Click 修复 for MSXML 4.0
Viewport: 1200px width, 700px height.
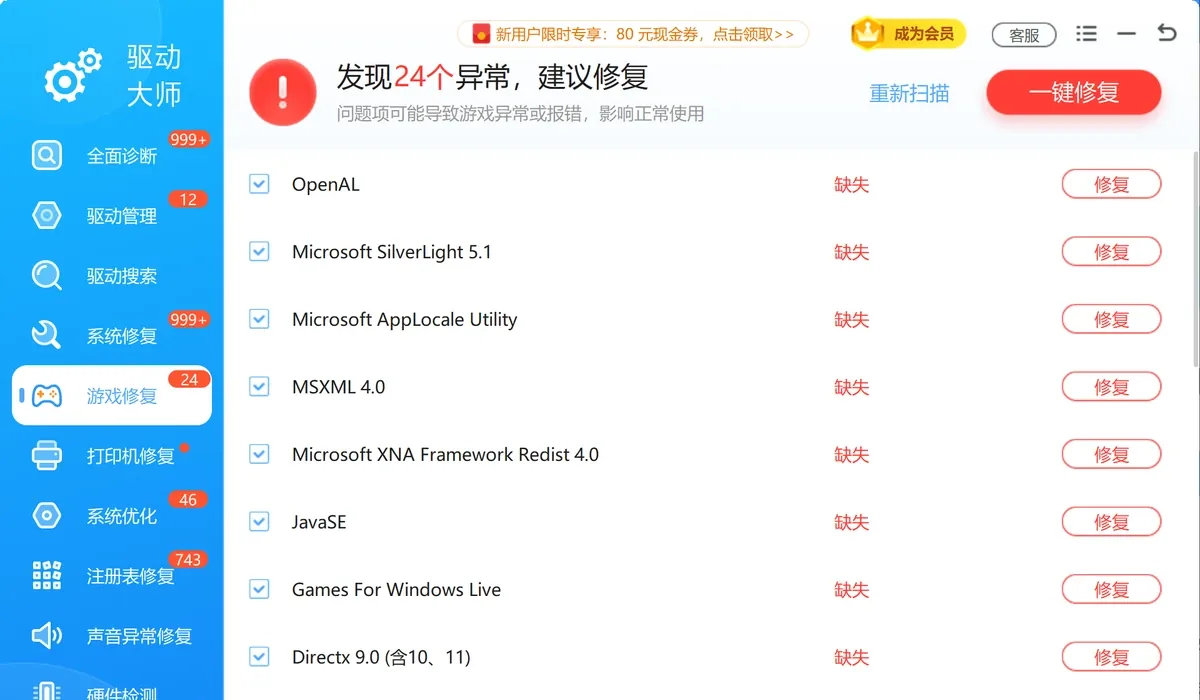pos(1111,387)
